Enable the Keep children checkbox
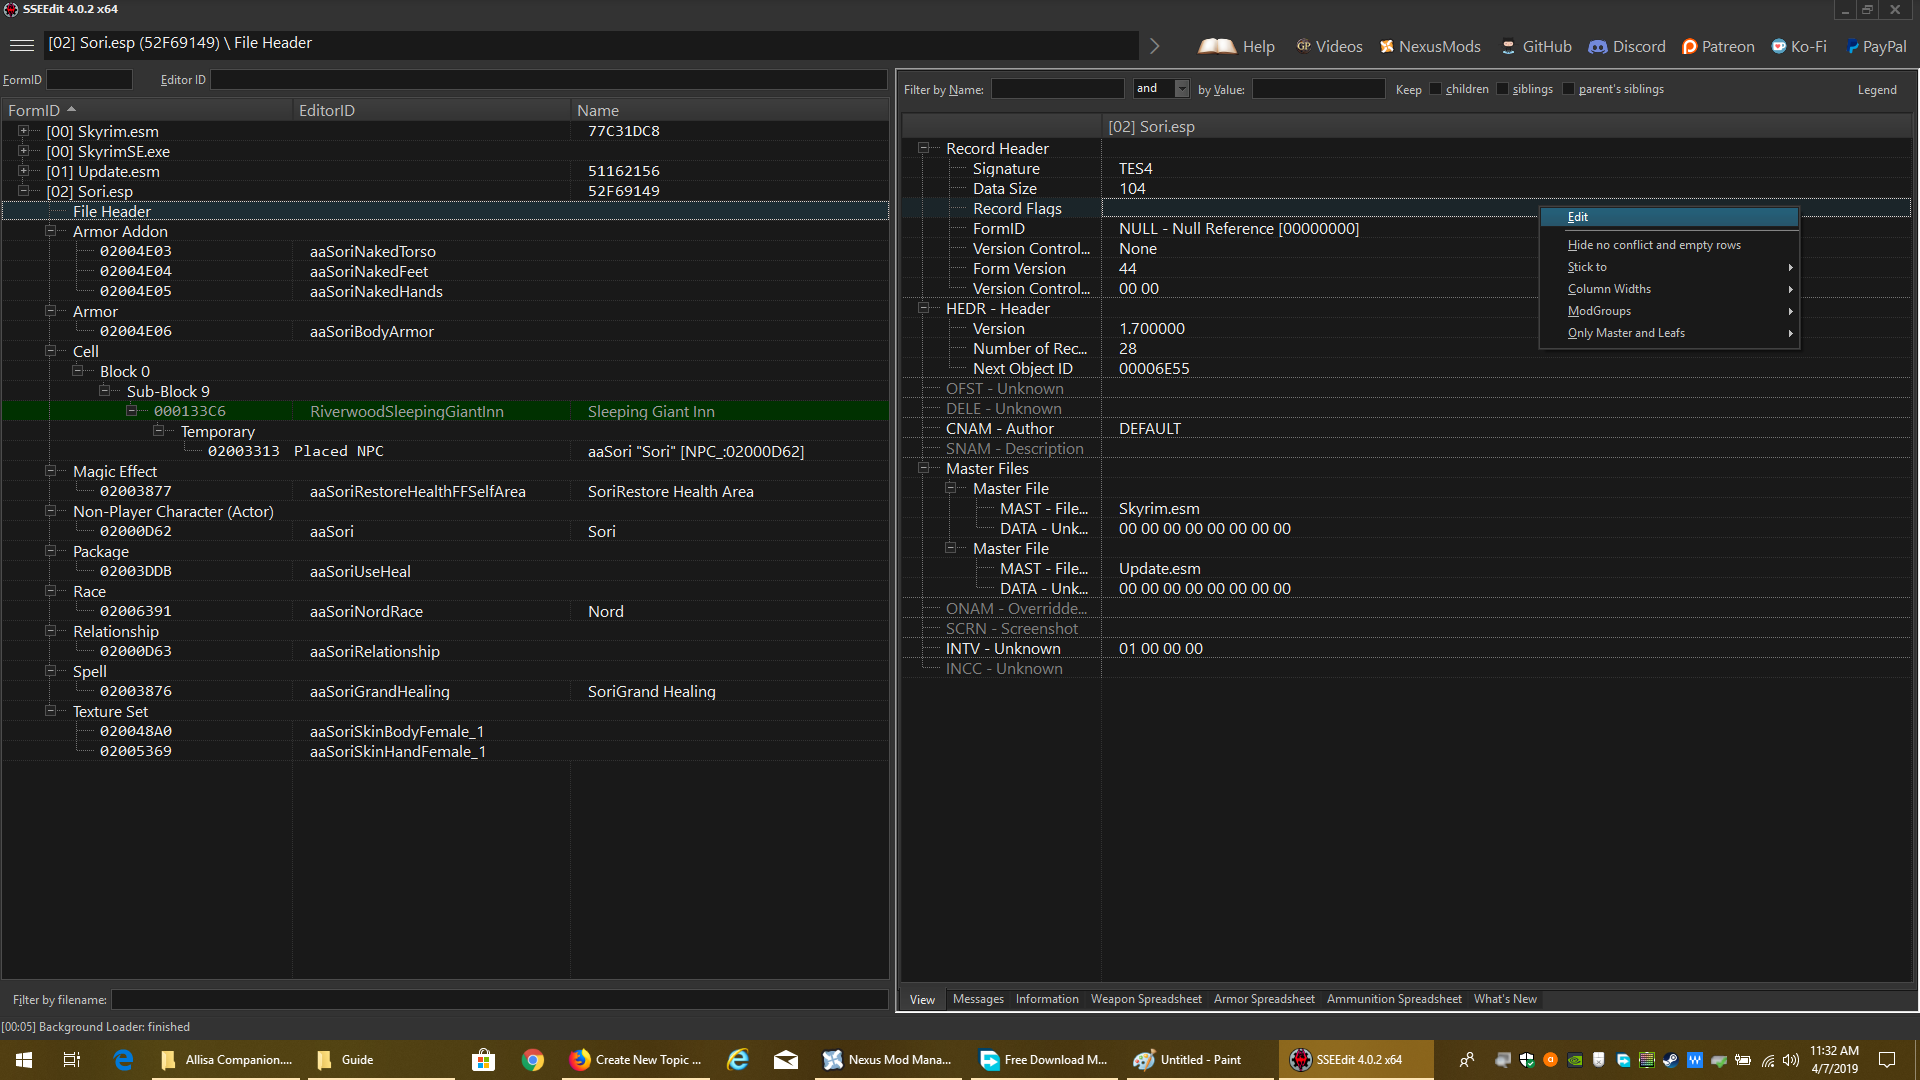Image resolution: width=1920 pixels, height=1080 pixels. click(x=1436, y=89)
